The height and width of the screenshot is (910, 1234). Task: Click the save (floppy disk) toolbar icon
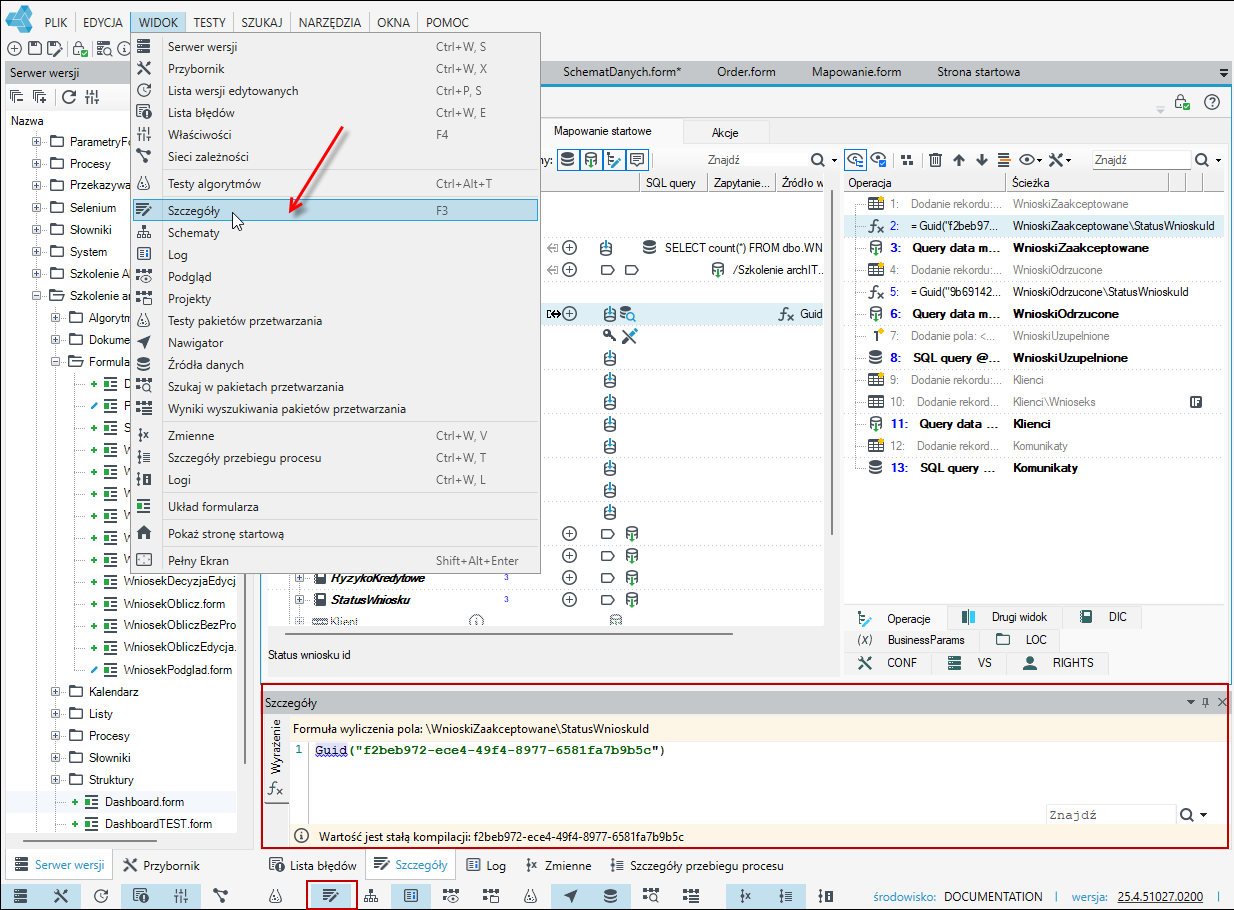(35, 48)
